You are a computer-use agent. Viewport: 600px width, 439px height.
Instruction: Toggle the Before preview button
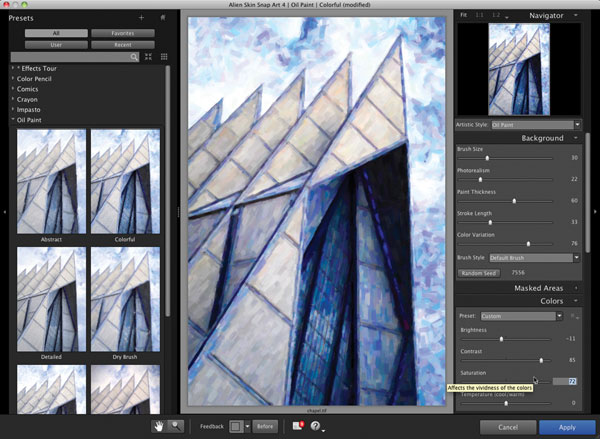tap(265, 426)
